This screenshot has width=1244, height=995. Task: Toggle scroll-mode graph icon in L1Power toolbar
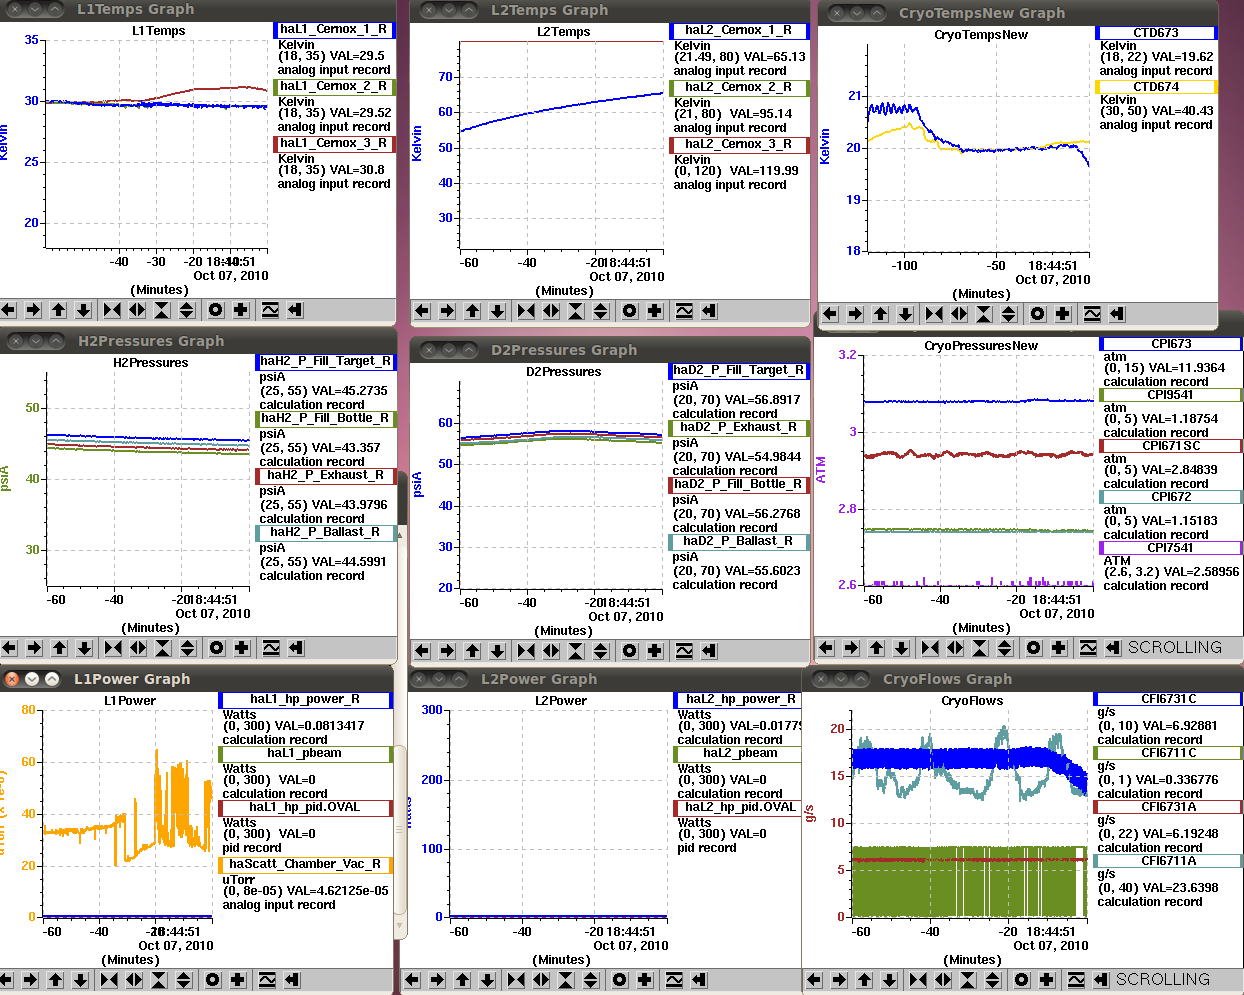[267, 980]
